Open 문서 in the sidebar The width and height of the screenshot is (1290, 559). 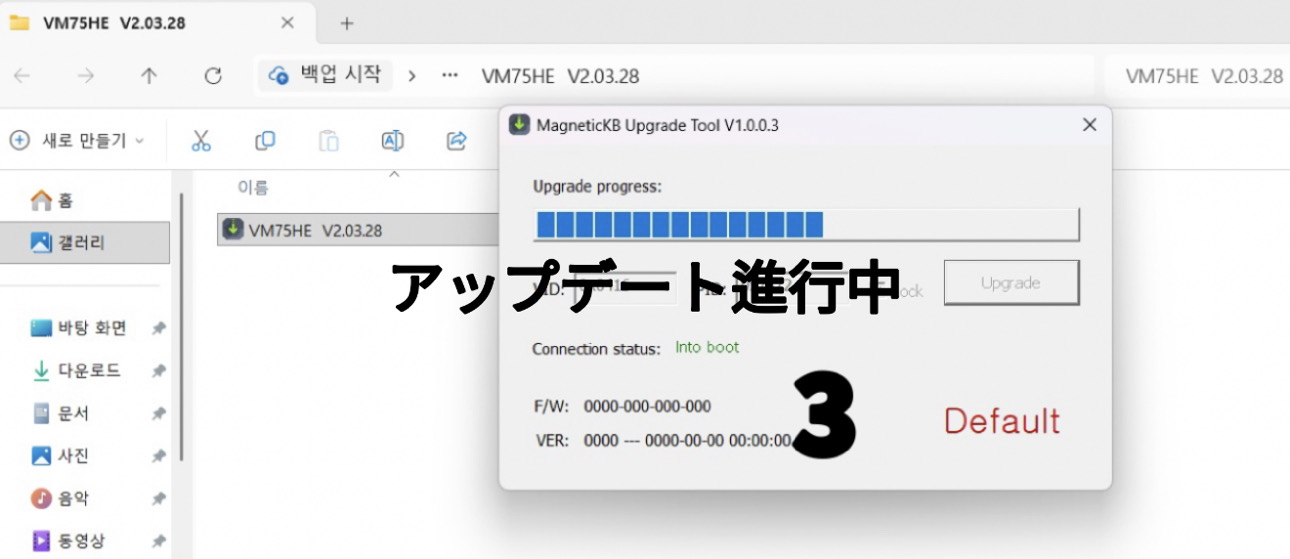coord(61,413)
